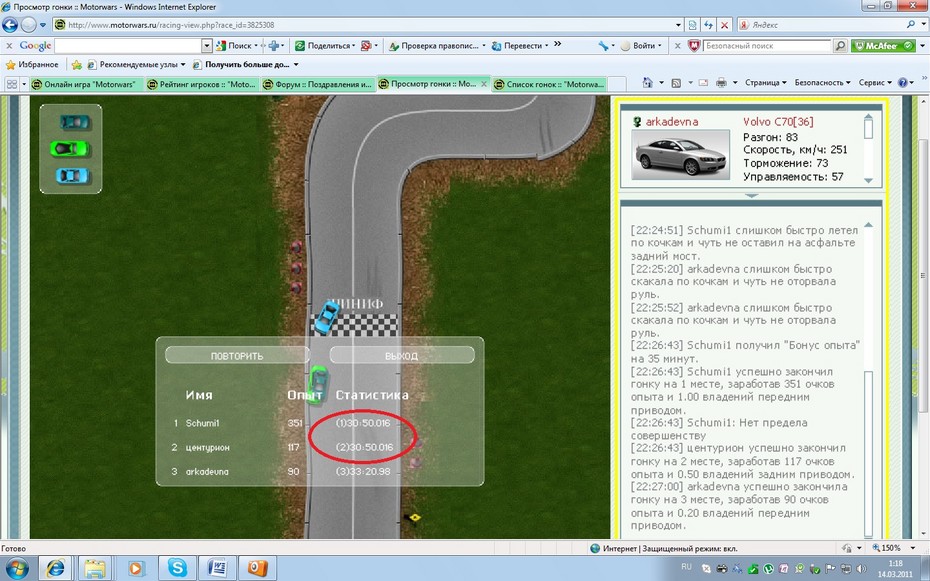Launch Windows Media Player from taskbar
Viewport: 930px width, 581px height.
point(135,568)
